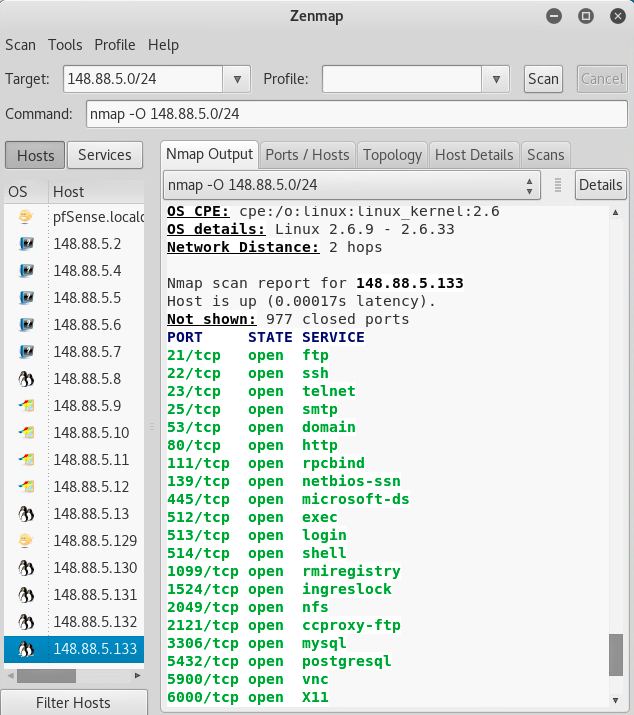Click the penguin icon next to 148.88.5.130
634x715 pixels.
pos(26,568)
